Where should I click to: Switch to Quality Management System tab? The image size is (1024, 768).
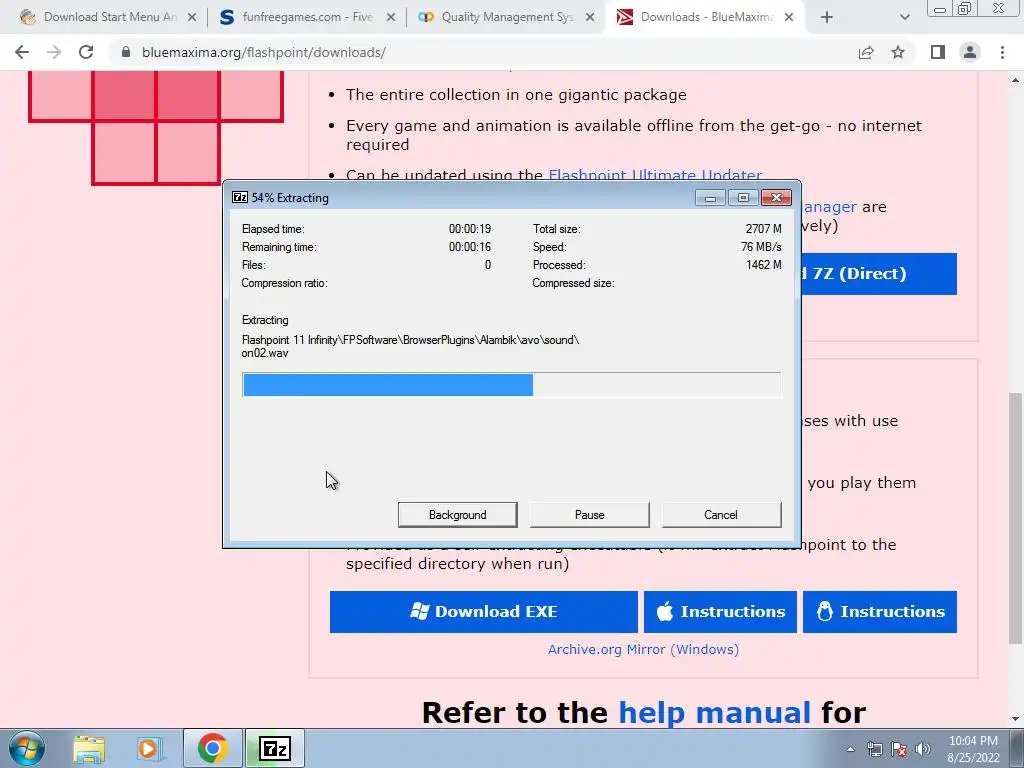point(506,17)
